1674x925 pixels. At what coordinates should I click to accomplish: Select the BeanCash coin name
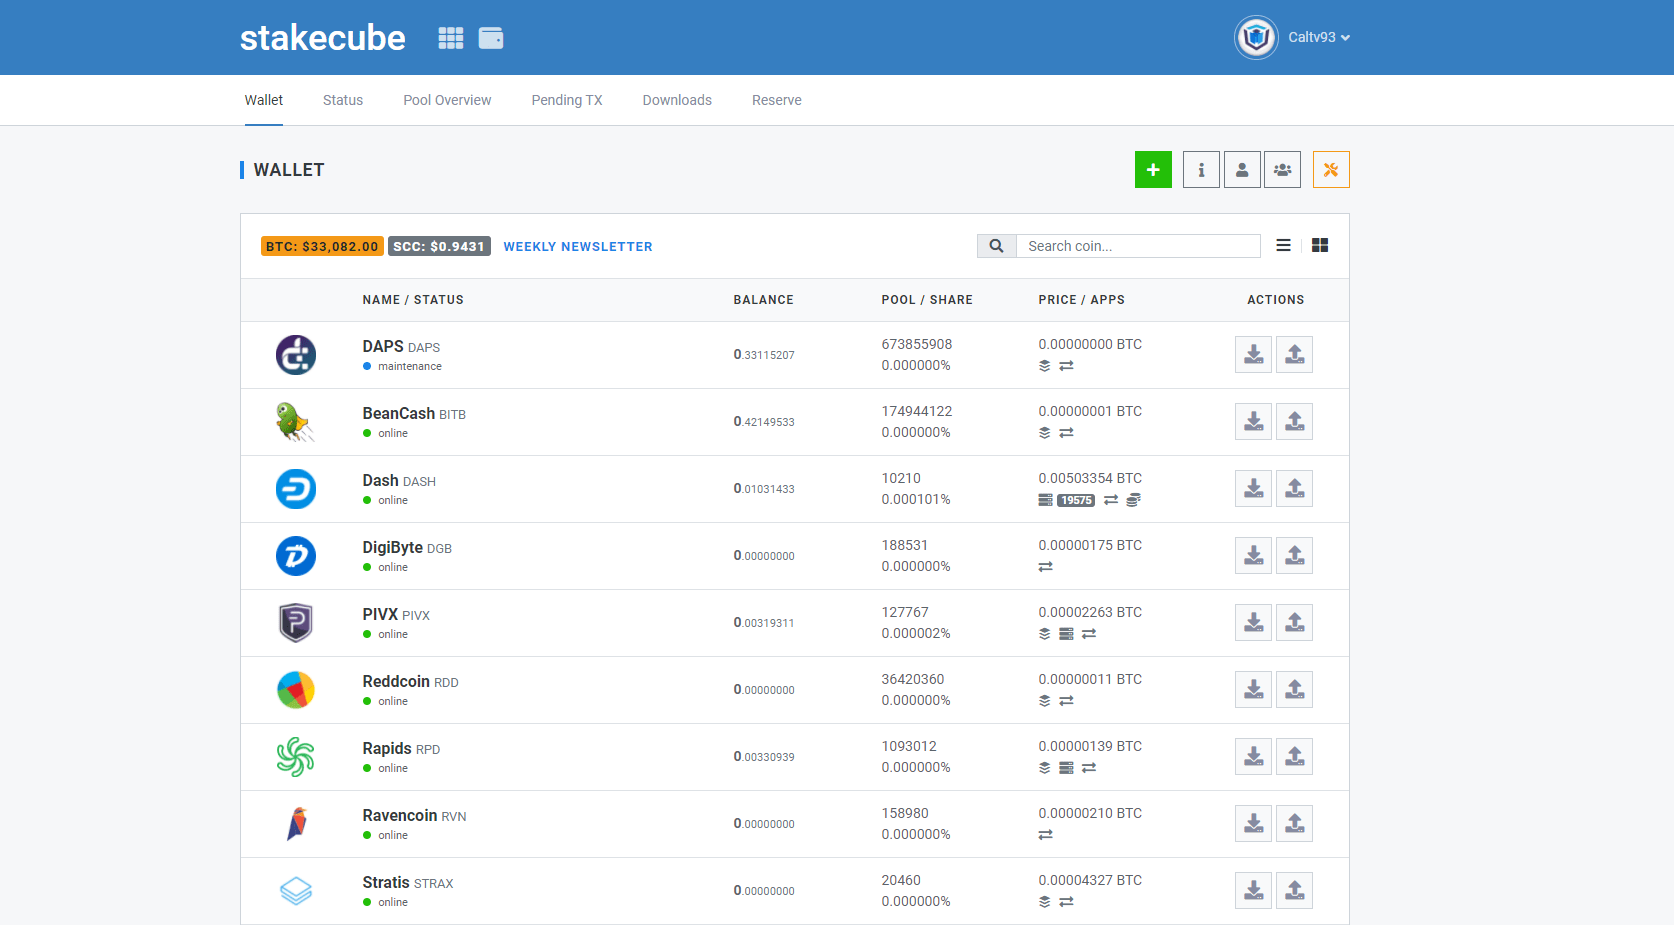[398, 413]
